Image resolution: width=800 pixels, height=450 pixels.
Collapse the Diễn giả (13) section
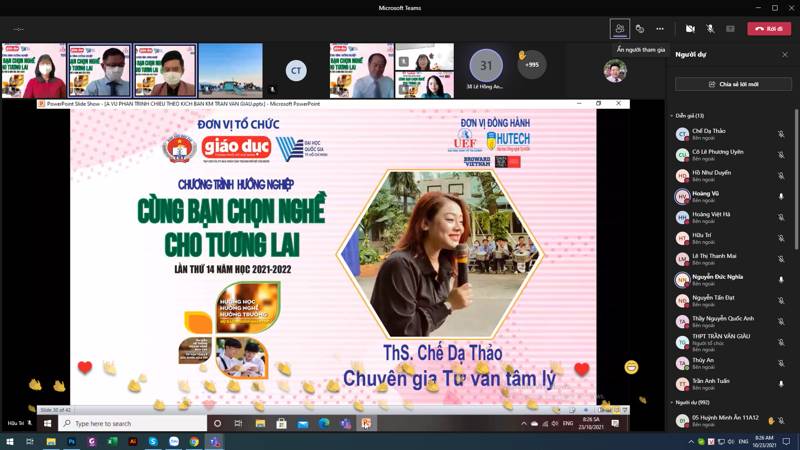(x=672, y=115)
